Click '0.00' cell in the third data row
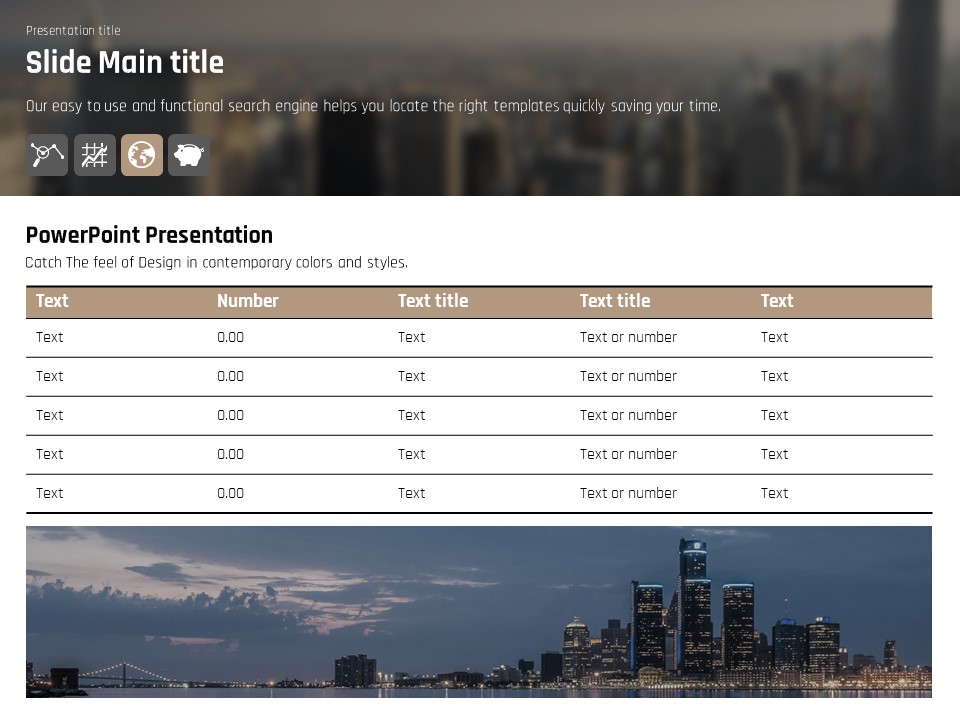Viewport: 960px width, 720px height. [230, 415]
